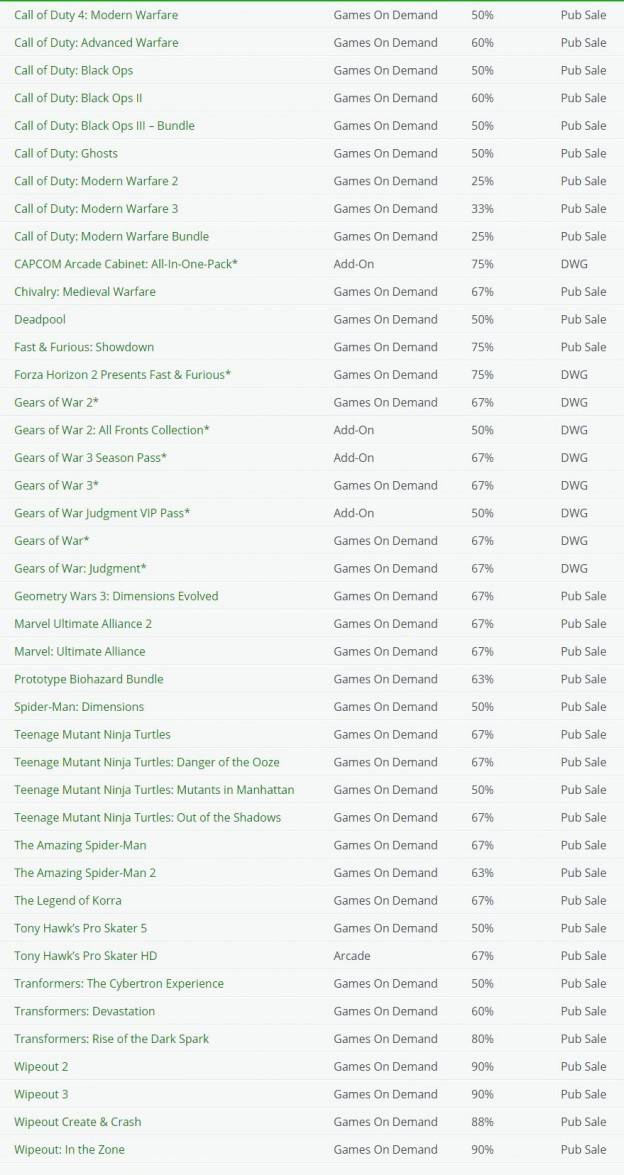The image size is (624, 1175).
Task: Open CAPCOM Arcade Cabinet: All-In-One-Pack link
Action: tap(126, 264)
